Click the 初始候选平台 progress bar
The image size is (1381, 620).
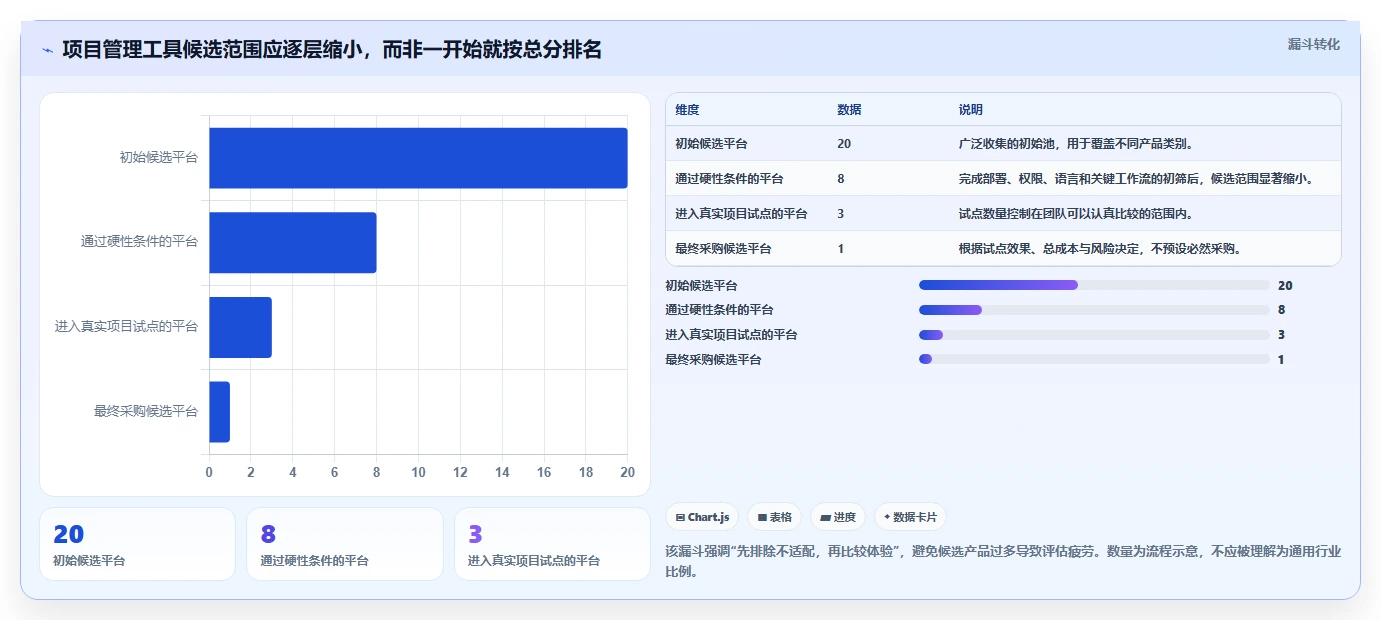(1094, 285)
